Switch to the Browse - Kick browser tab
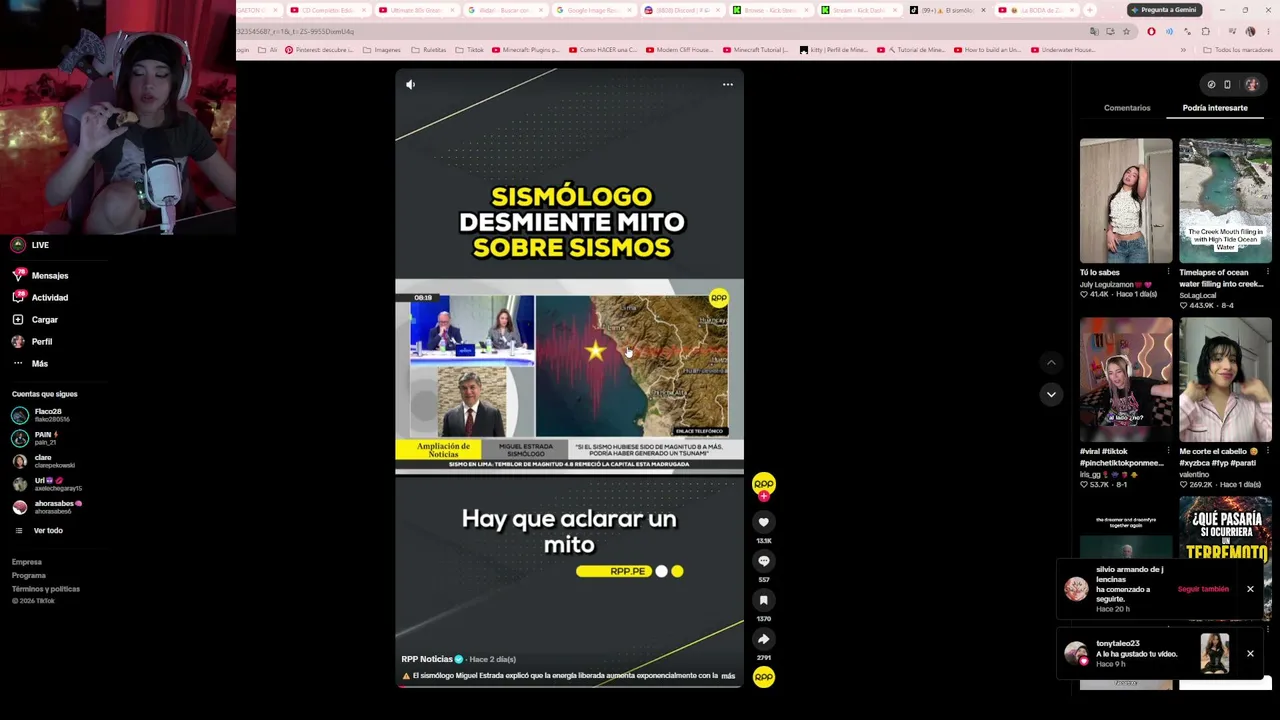 pyautogui.click(x=770, y=10)
